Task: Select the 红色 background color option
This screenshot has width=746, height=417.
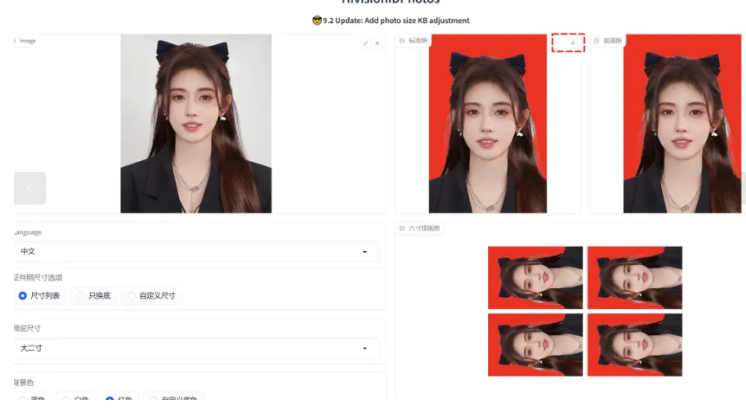Action: pos(110,399)
